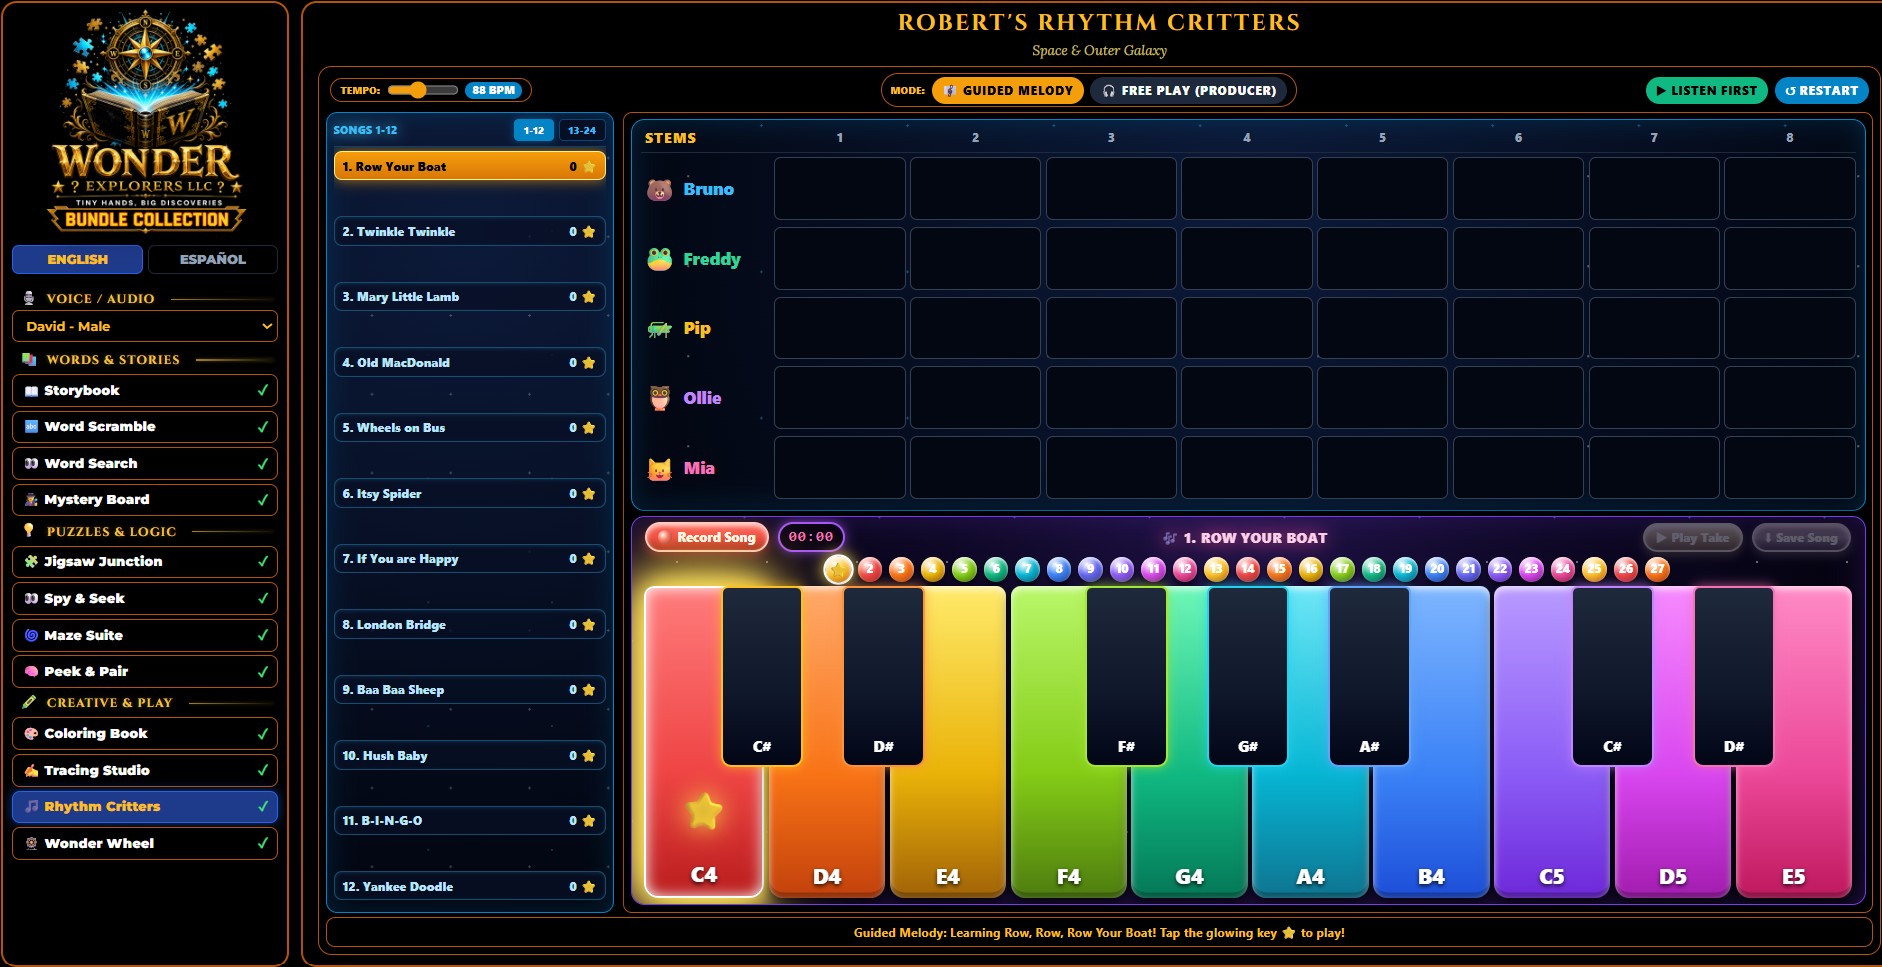1882x967 pixels.
Task: Show songs 1-12 tab
Action: point(534,130)
